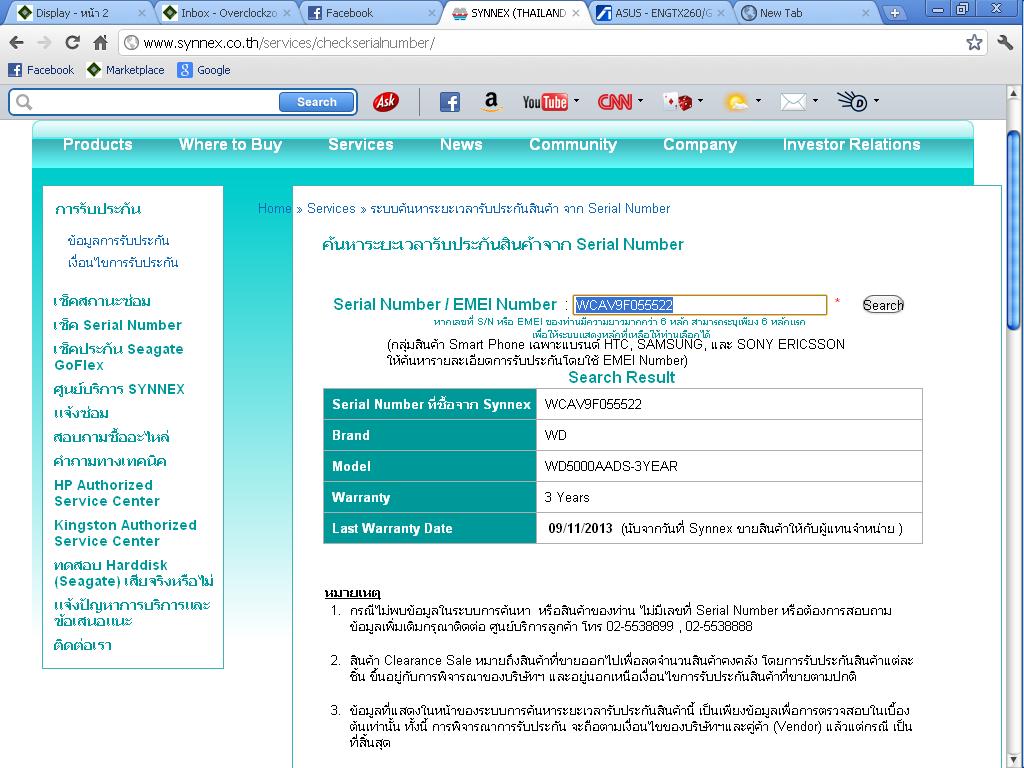Click the dictionary D toolbar icon
The height and width of the screenshot is (768, 1024).
tap(853, 101)
